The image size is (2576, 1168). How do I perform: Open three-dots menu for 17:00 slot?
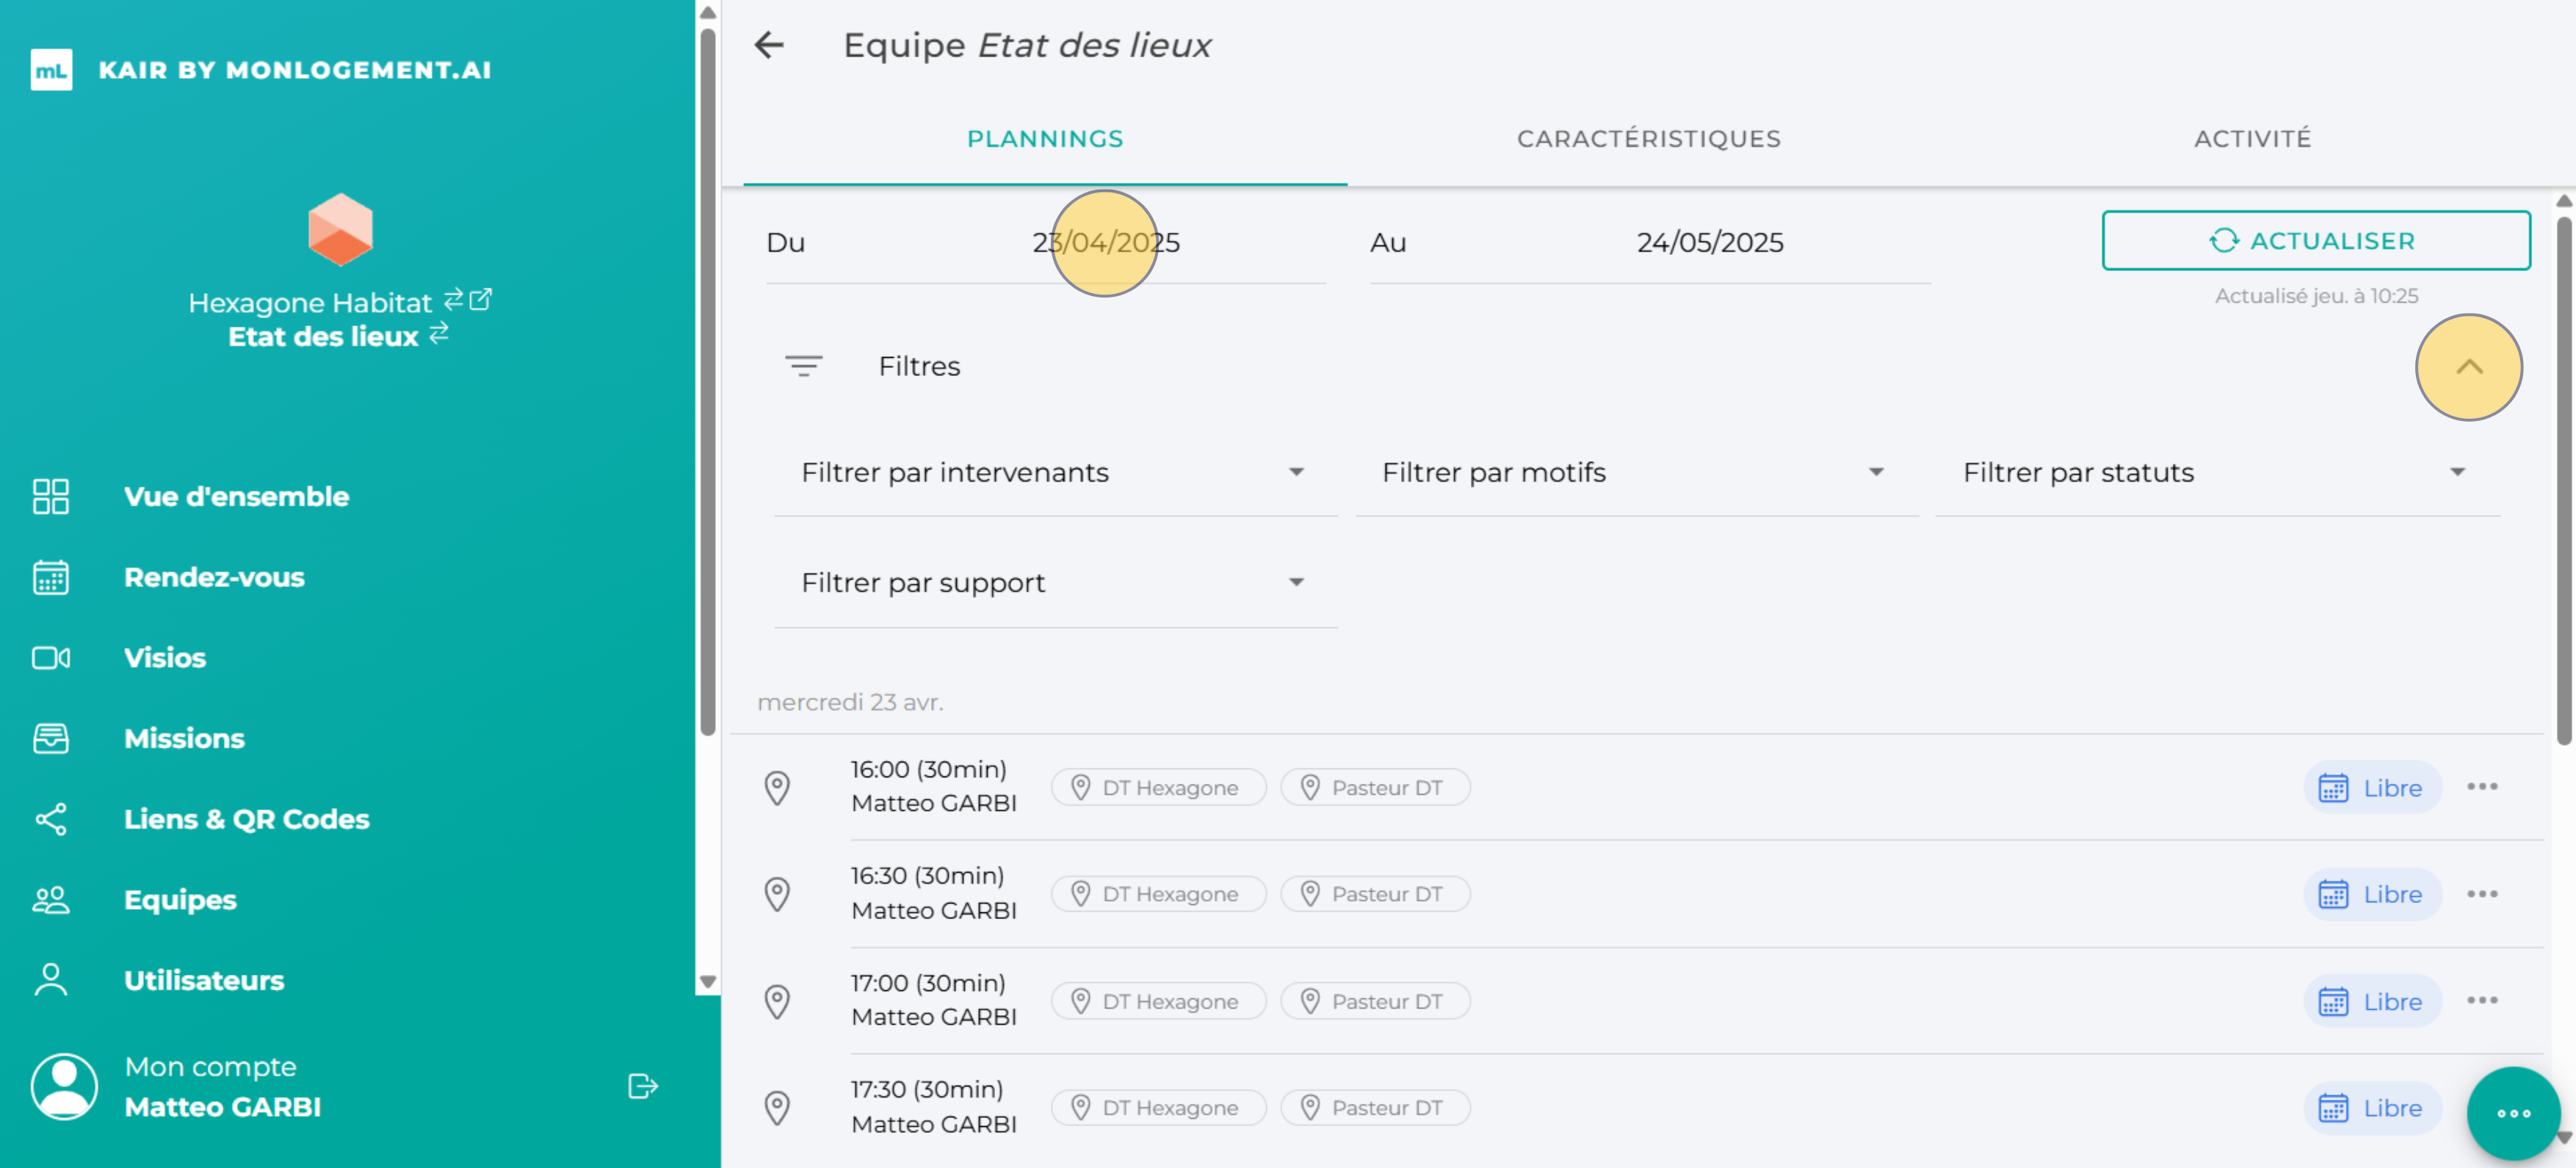[2481, 1000]
